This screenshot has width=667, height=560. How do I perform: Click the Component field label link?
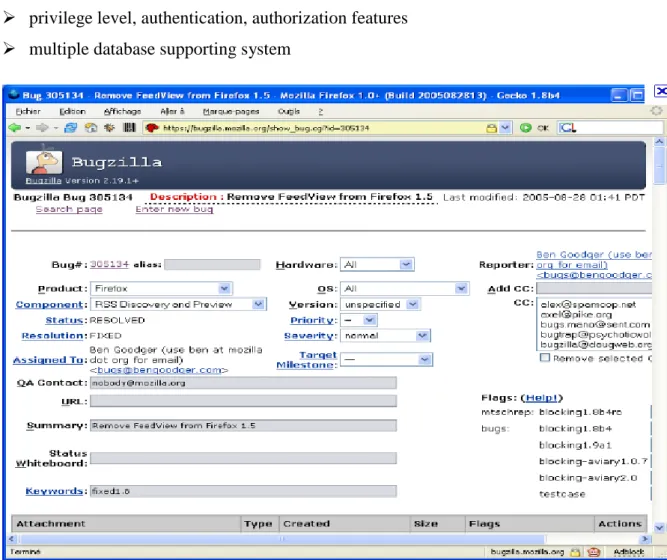(49, 305)
